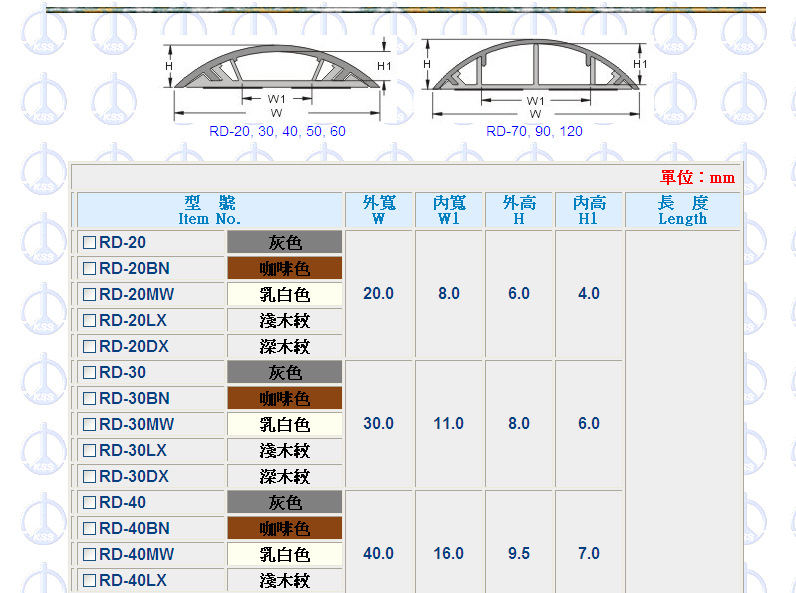Click the RD-70, 90, 120 profile diagram

coord(534,79)
